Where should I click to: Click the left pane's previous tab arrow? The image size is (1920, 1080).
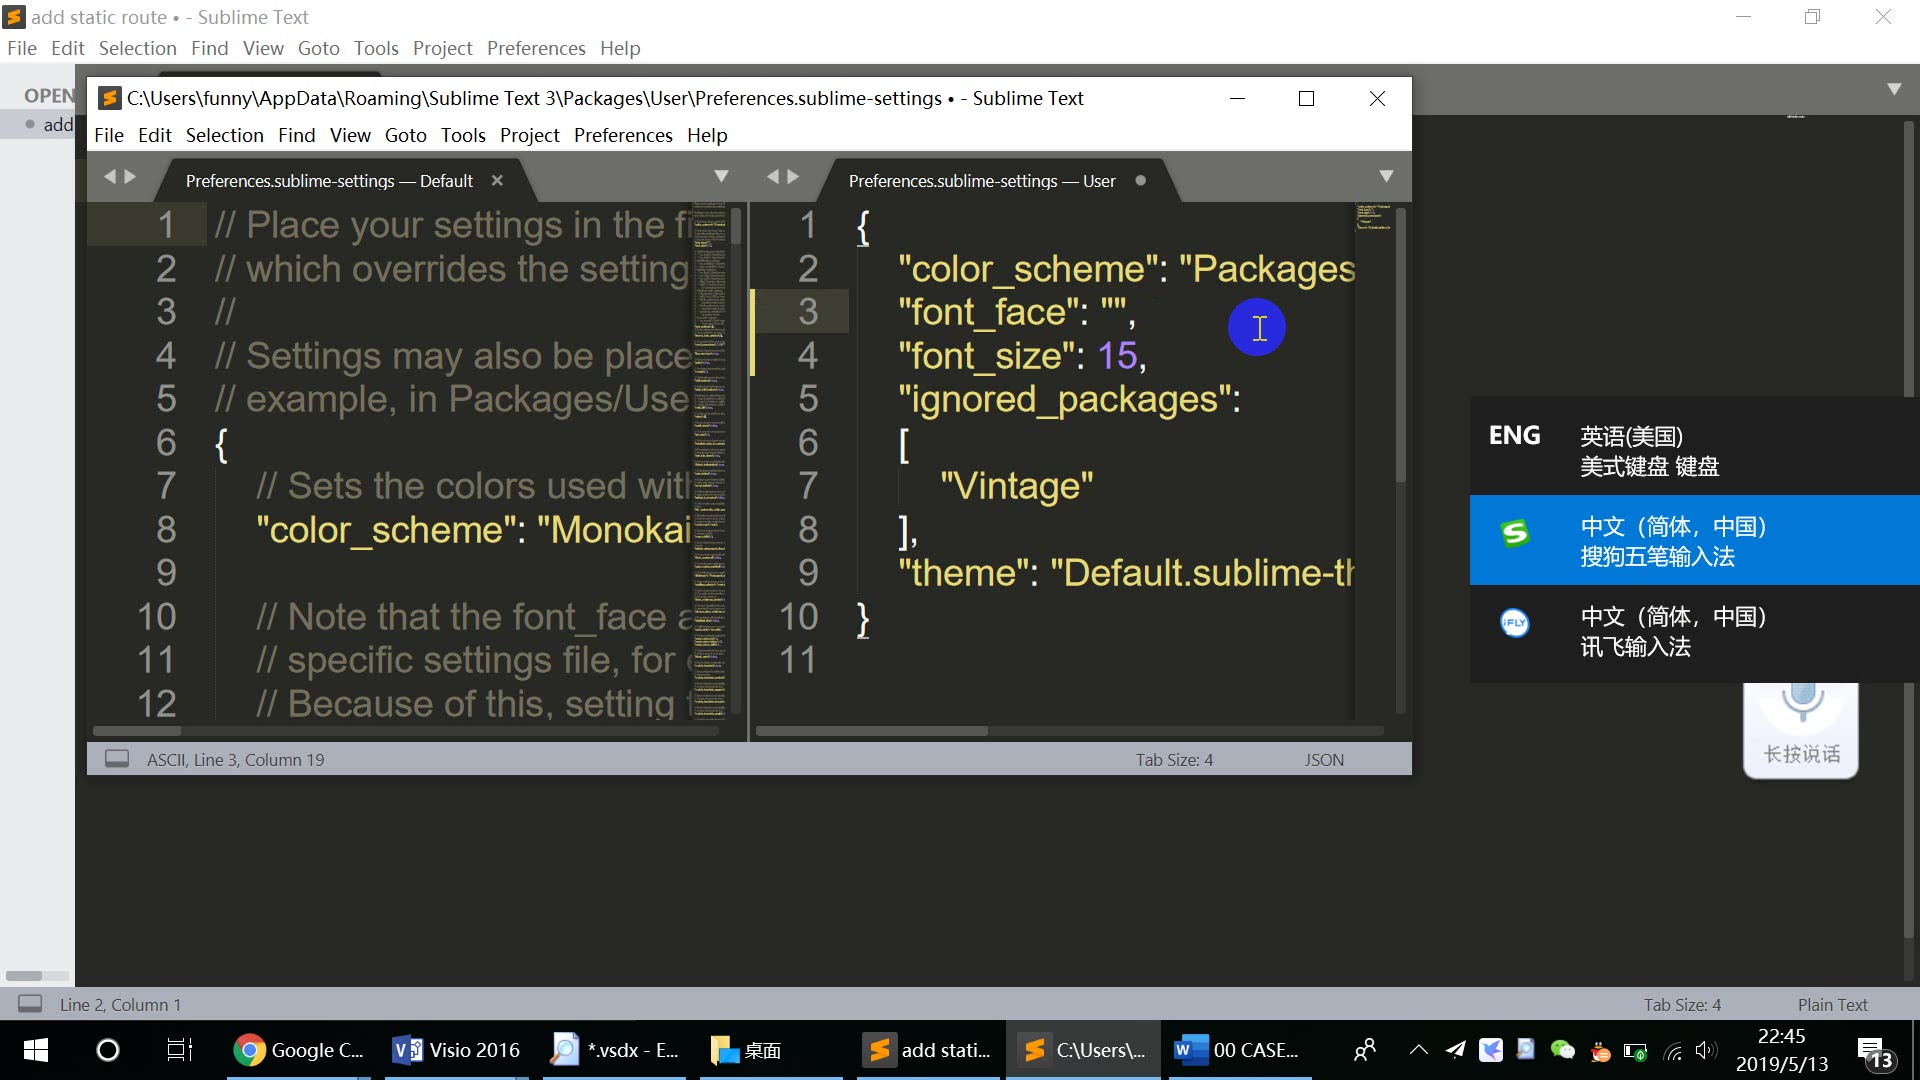coord(109,177)
